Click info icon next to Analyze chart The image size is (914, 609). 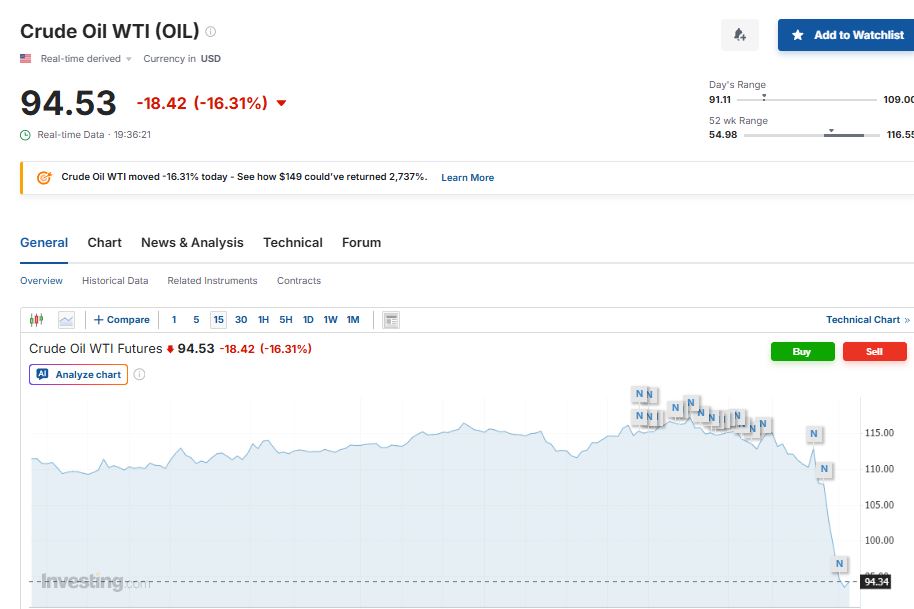point(139,375)
